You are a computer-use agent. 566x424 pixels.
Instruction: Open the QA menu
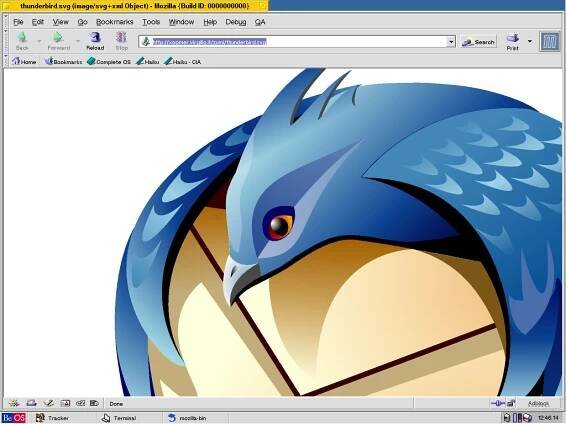260,22
